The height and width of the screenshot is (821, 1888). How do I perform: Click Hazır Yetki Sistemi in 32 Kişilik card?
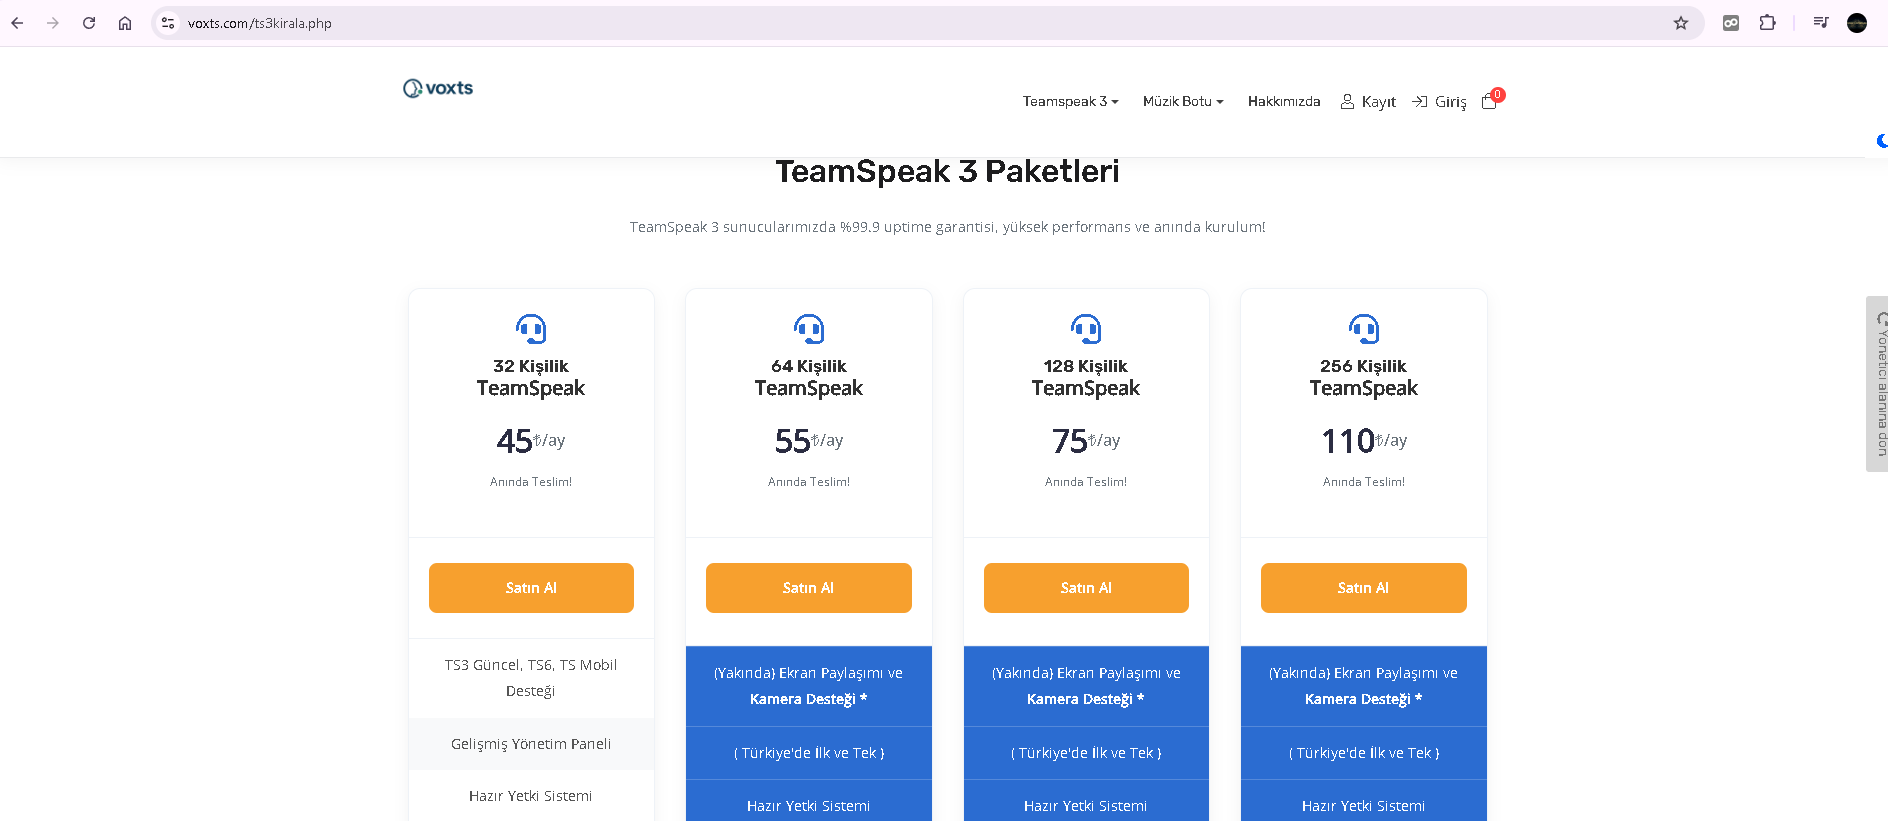[x=531, y=796]
